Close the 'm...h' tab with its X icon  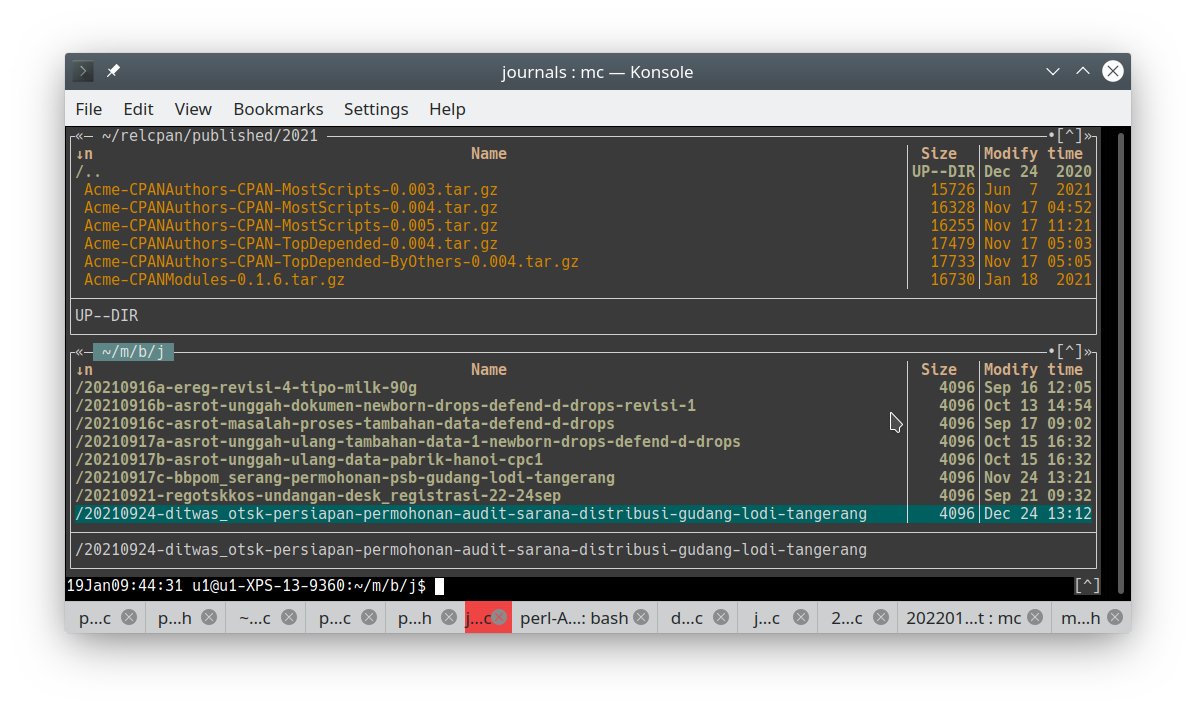(1115, 618)
